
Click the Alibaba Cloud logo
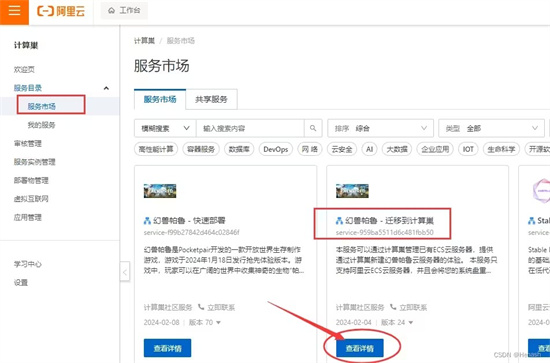click(x=61, y=11)
